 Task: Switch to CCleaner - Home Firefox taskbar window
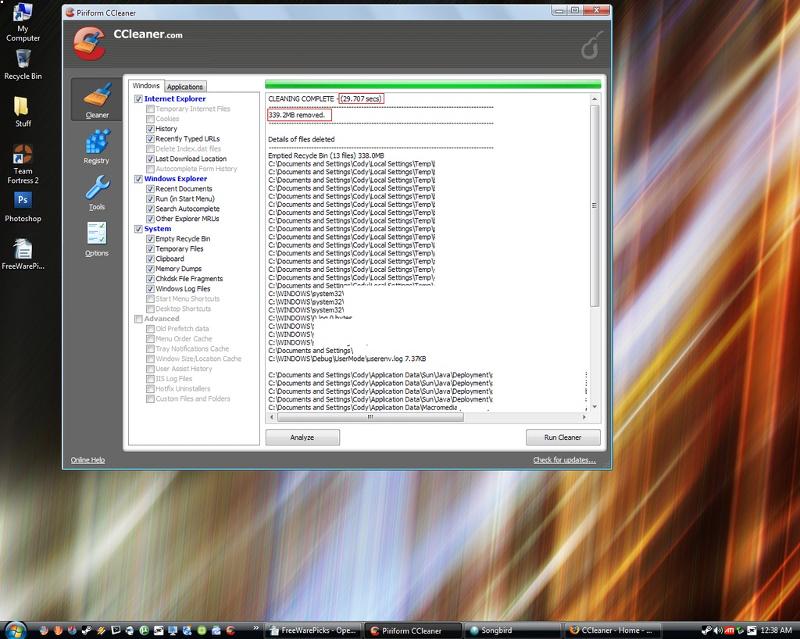click(x=611, y=630)
